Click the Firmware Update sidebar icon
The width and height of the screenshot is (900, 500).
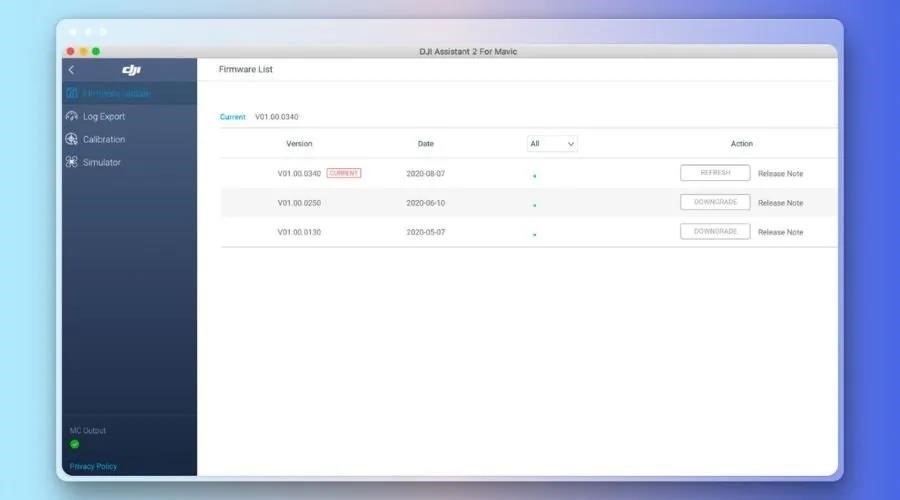72,93
